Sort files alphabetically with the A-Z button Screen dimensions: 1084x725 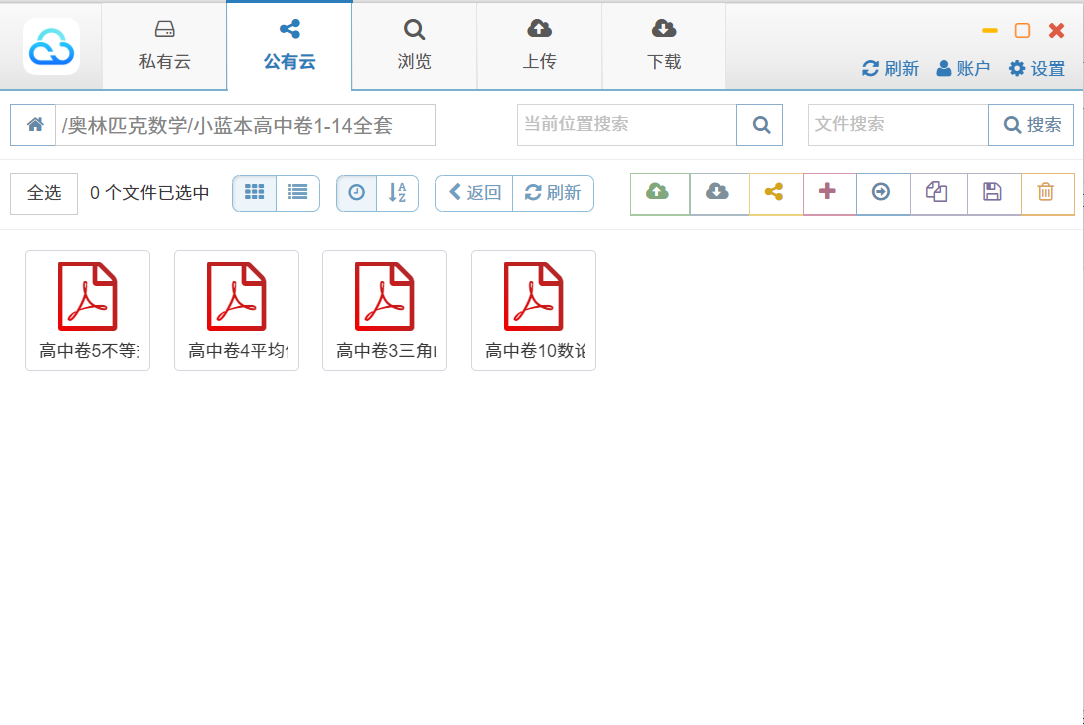pos(398,193)
